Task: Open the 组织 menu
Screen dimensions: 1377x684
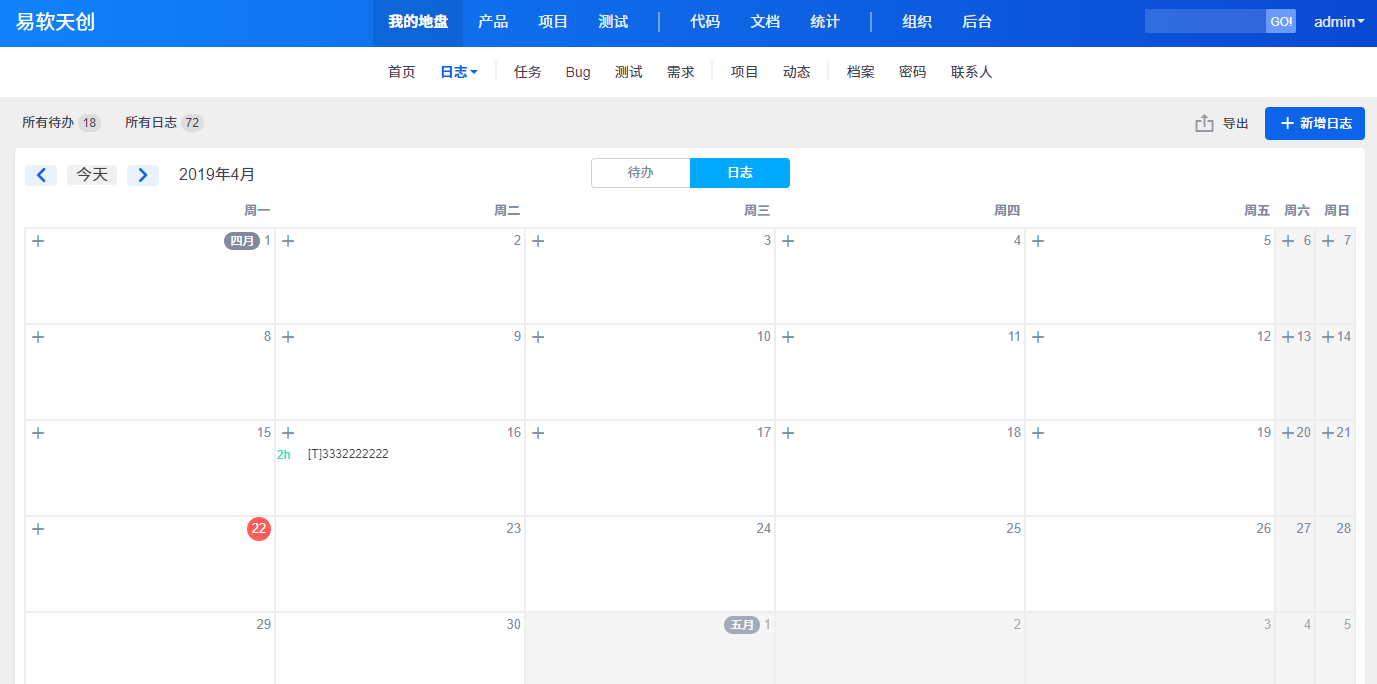Action: coord(917,22)
